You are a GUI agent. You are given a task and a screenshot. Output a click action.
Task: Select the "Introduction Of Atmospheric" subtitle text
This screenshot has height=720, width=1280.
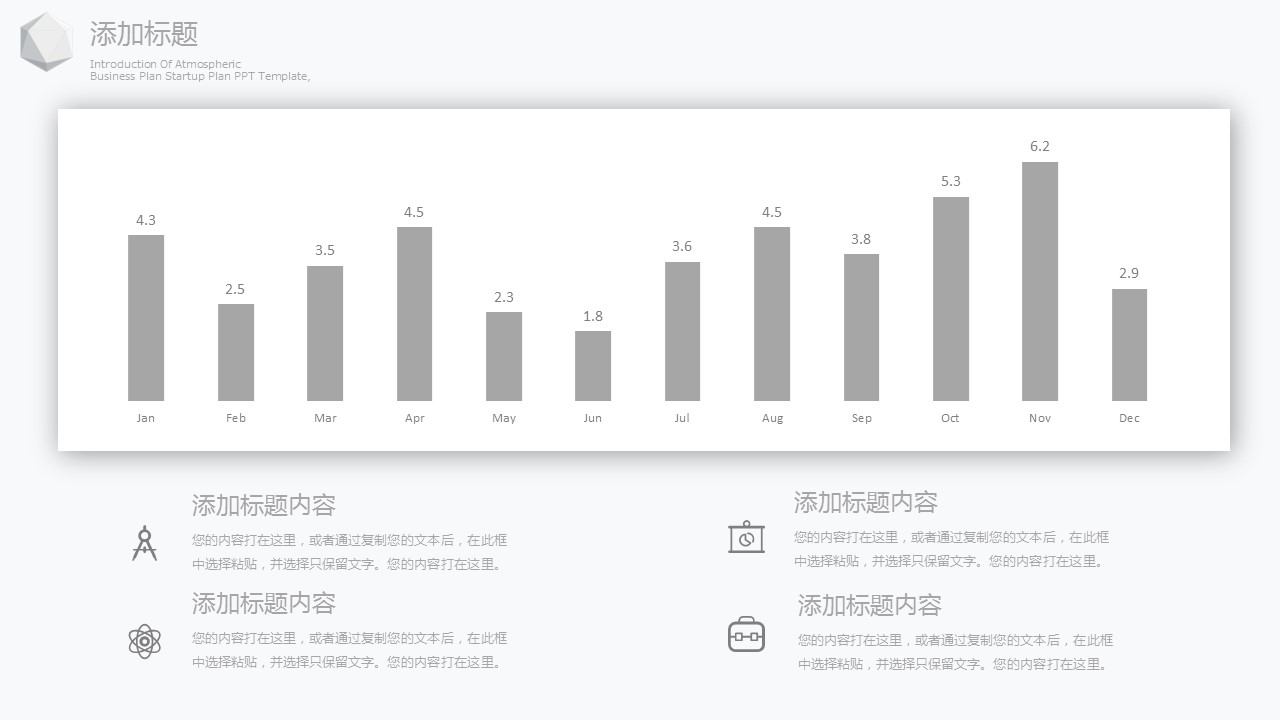point(166,64)
